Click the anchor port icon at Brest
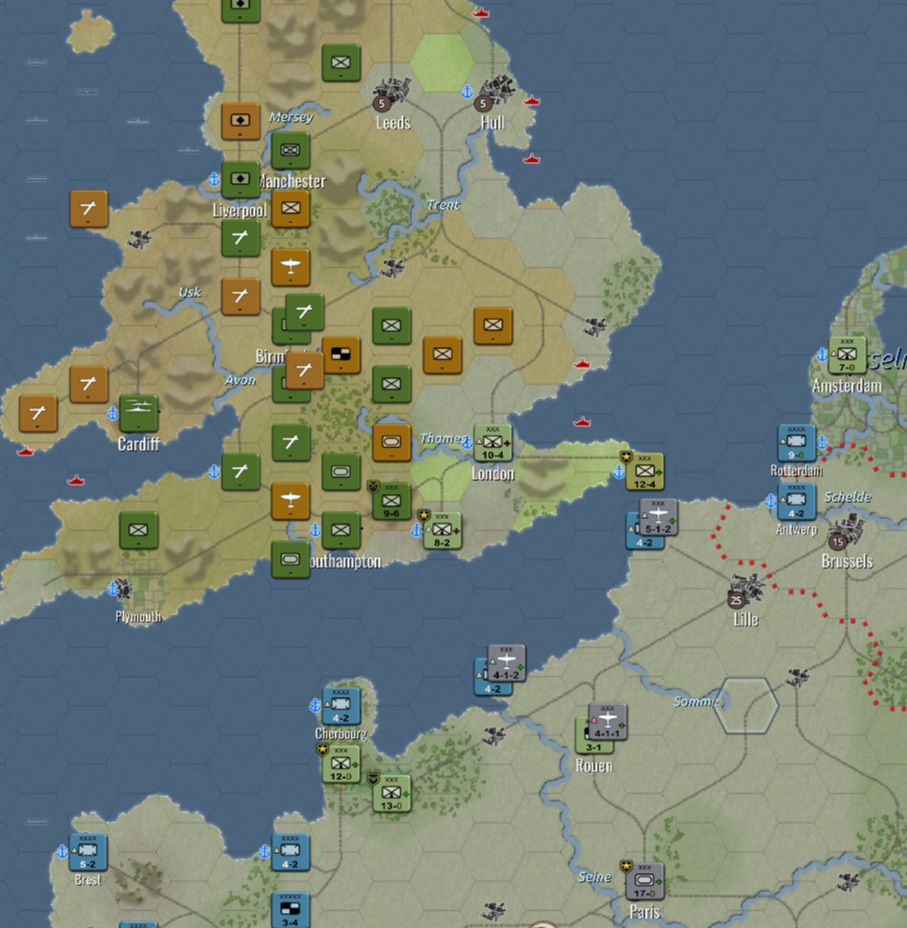Viewport: 907px width, 928px height. (x=62, y=852)
